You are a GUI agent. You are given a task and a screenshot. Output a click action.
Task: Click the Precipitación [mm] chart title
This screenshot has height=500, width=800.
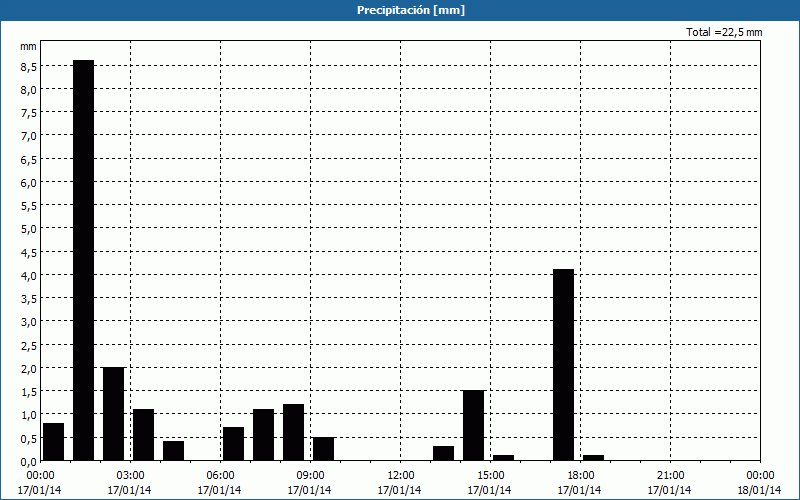(x=411, y=10)
